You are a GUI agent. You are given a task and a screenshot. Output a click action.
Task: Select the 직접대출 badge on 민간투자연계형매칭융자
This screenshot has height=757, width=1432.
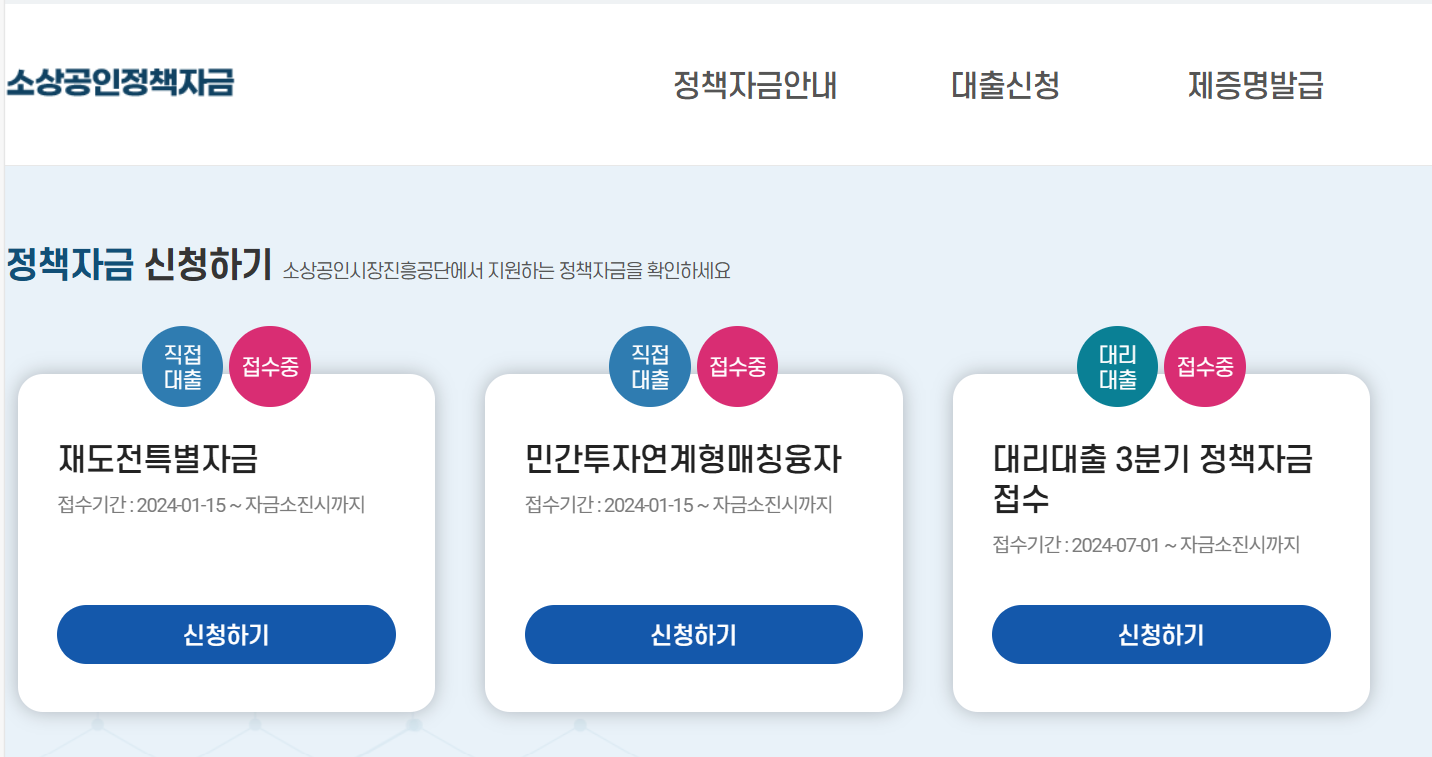649,366
